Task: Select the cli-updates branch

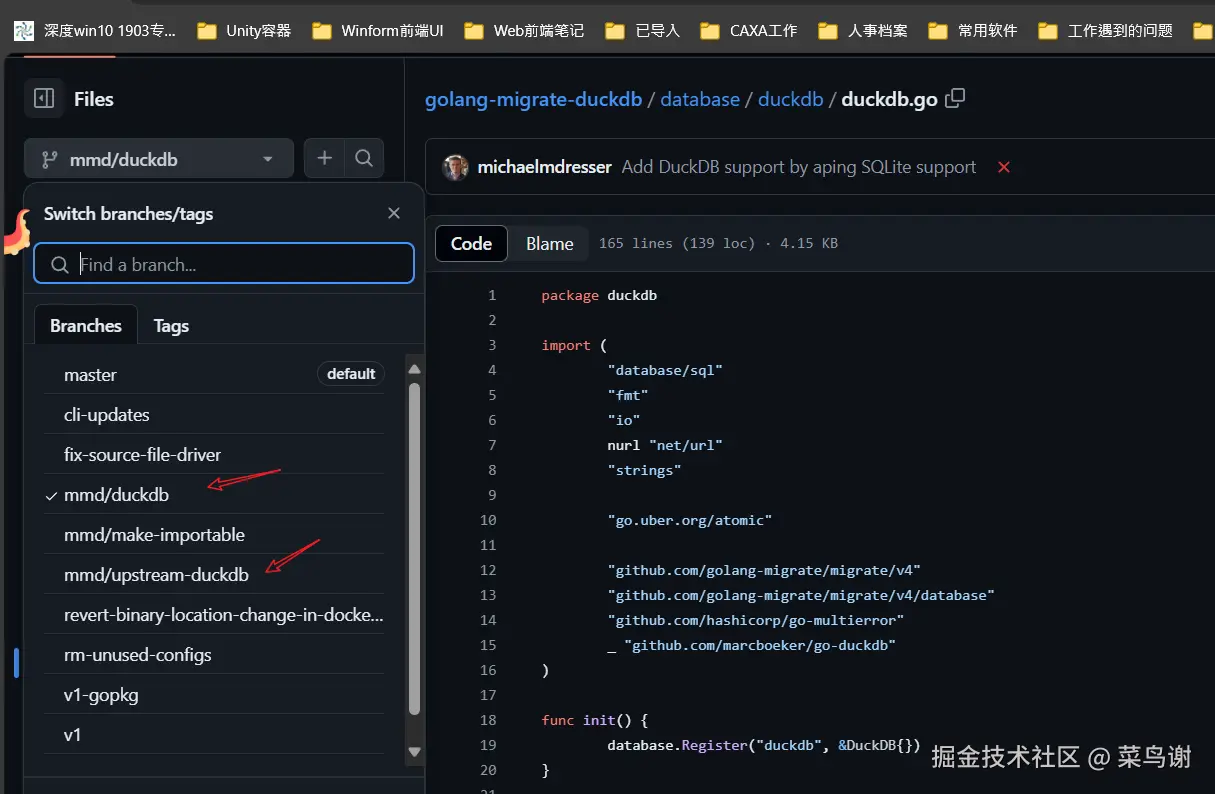Action: click(214, 414)
